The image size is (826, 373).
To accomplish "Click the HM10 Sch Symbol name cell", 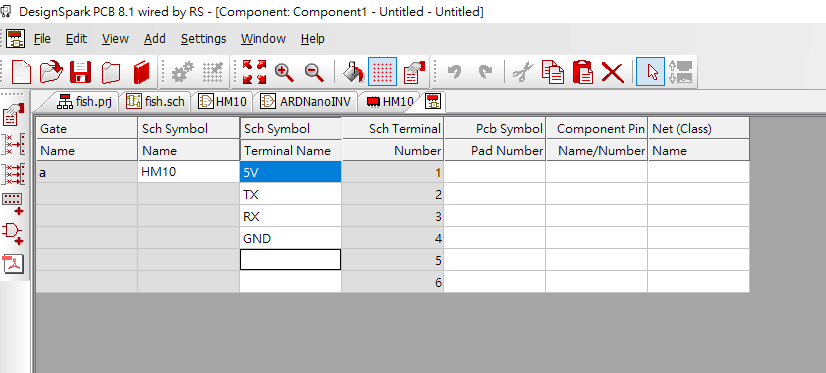I will click(189, 172).
